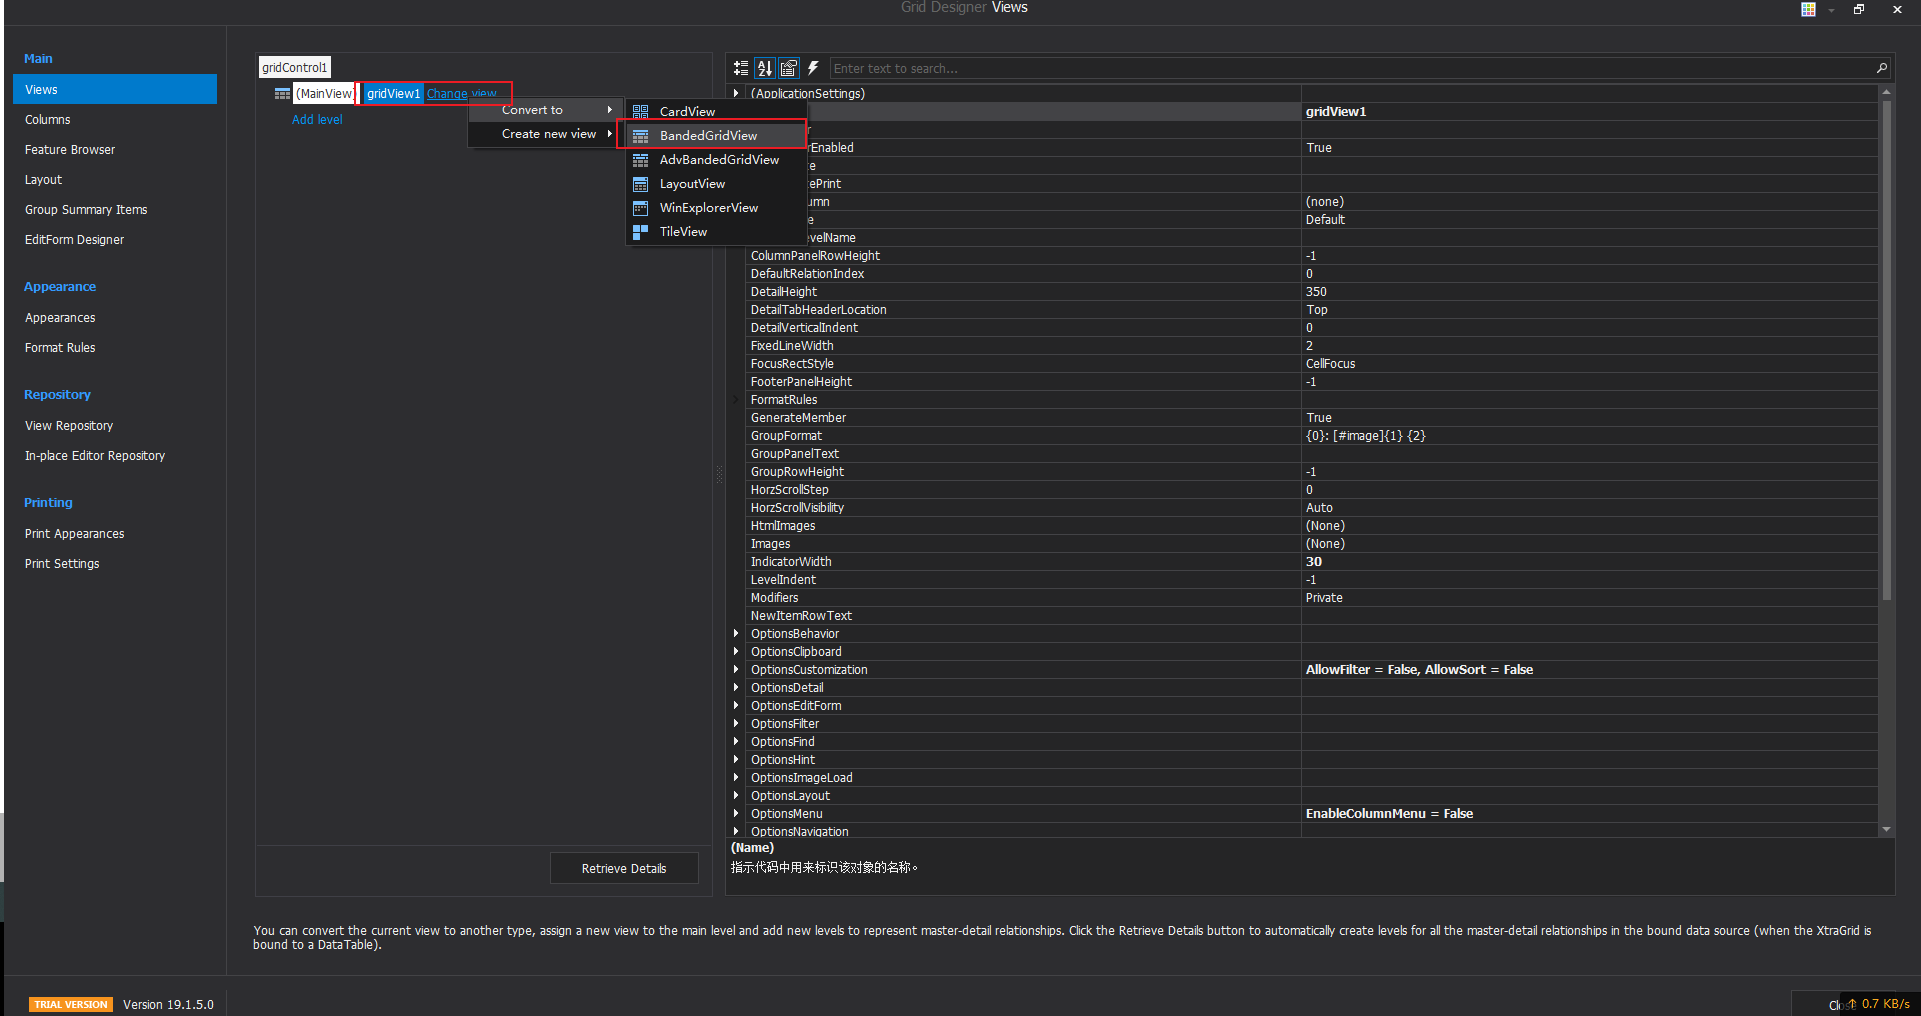This screenshot has height=1016, width=1921.
Task: Click property grid scroll up arrow
Action: (x=1887, y=92)
